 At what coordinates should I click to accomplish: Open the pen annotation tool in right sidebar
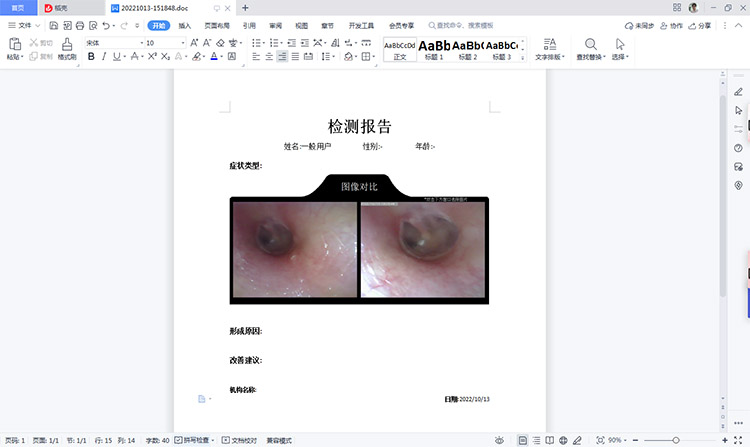coord(739,92)
